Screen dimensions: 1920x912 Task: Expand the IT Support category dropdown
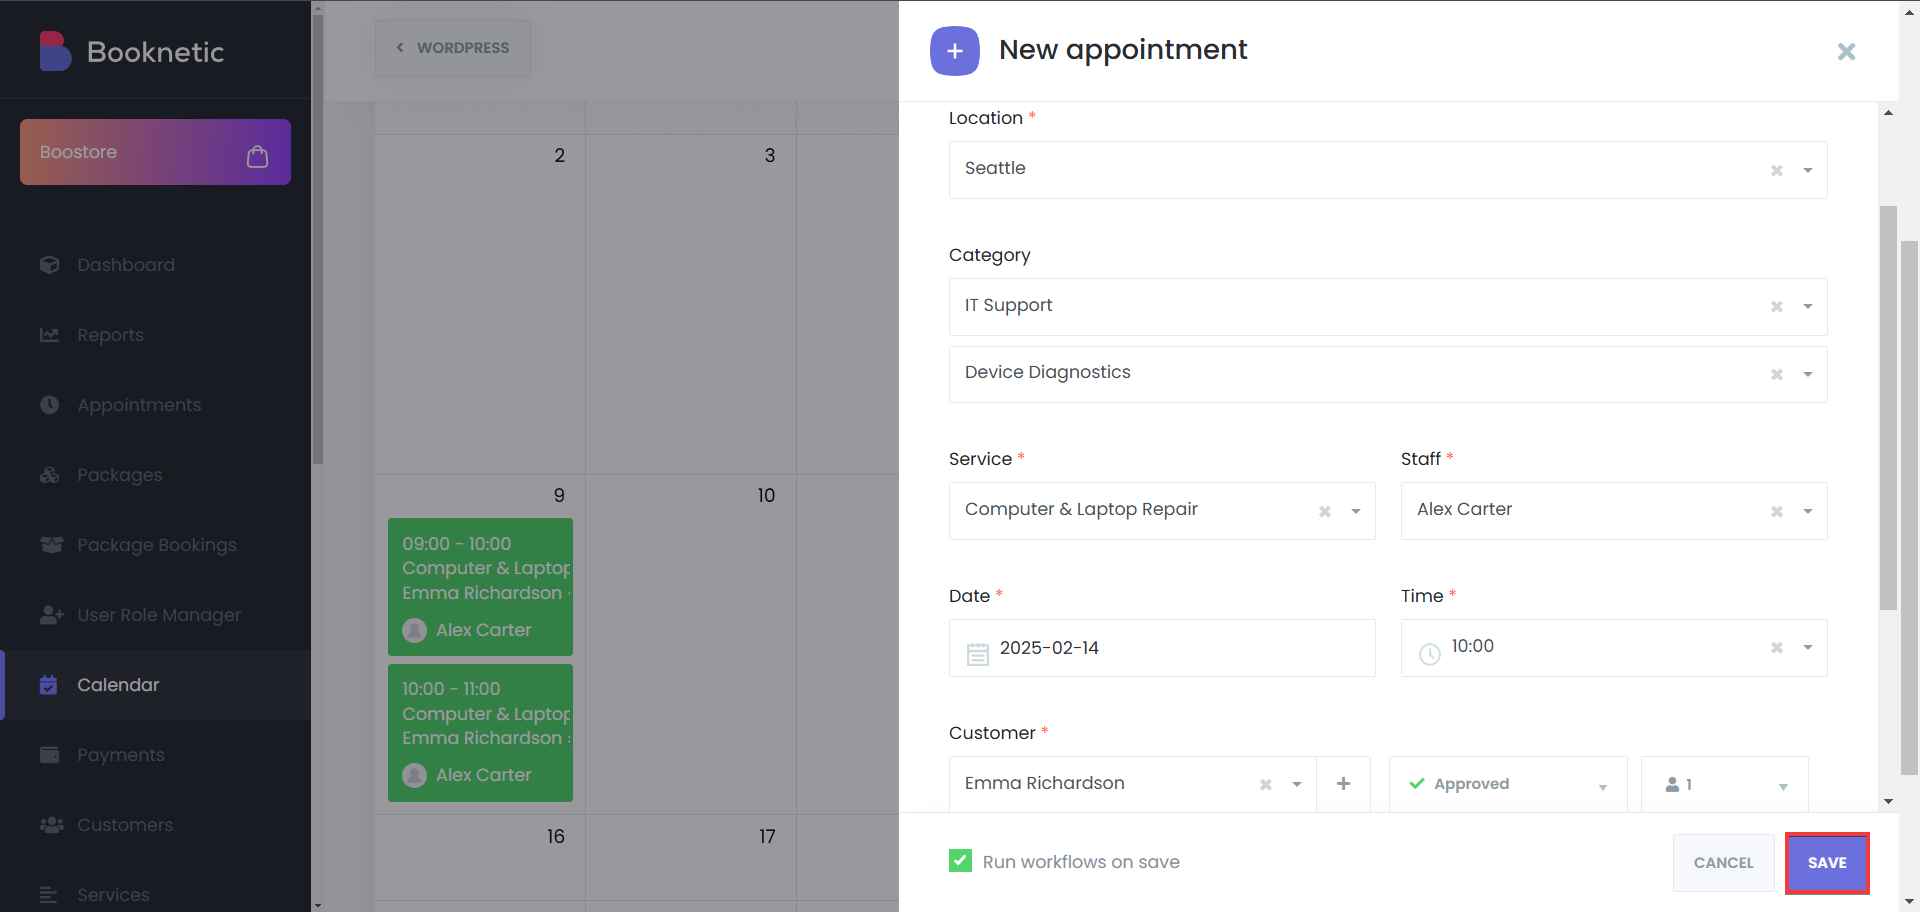pos(1808,307)
